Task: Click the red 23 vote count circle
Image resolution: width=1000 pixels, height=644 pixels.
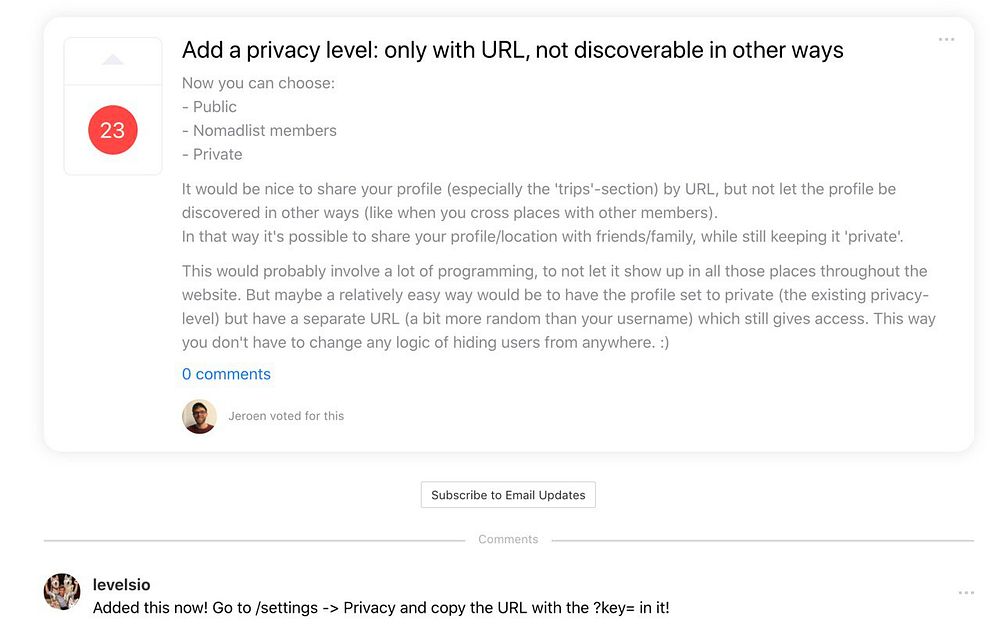Action: (x=113, y=130)
